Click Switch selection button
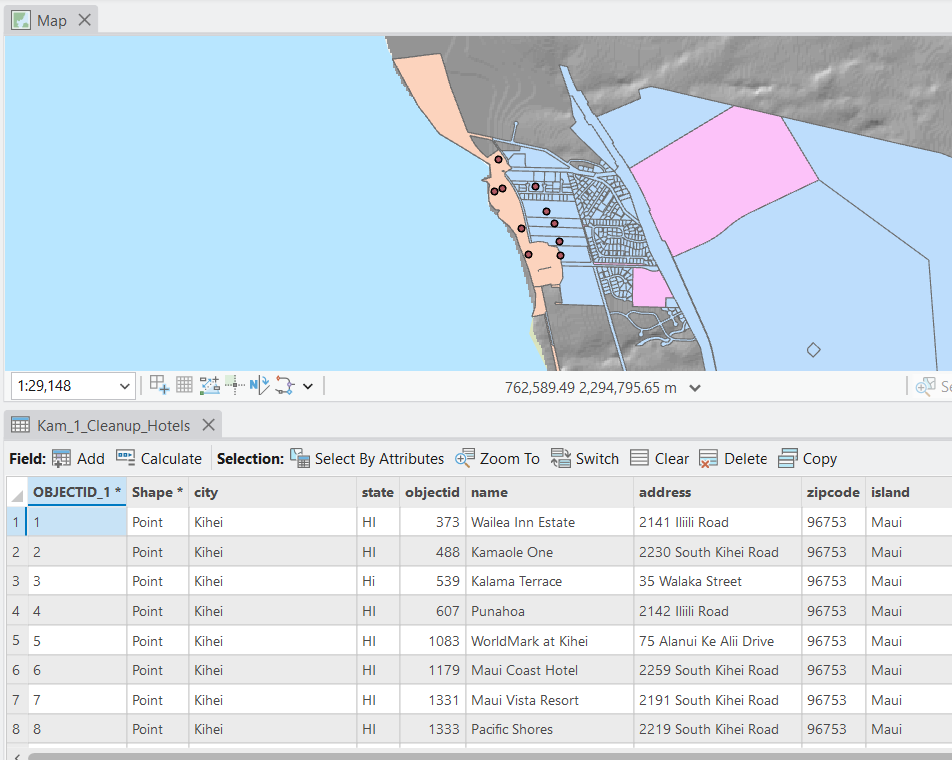 (x=585, y=459)
